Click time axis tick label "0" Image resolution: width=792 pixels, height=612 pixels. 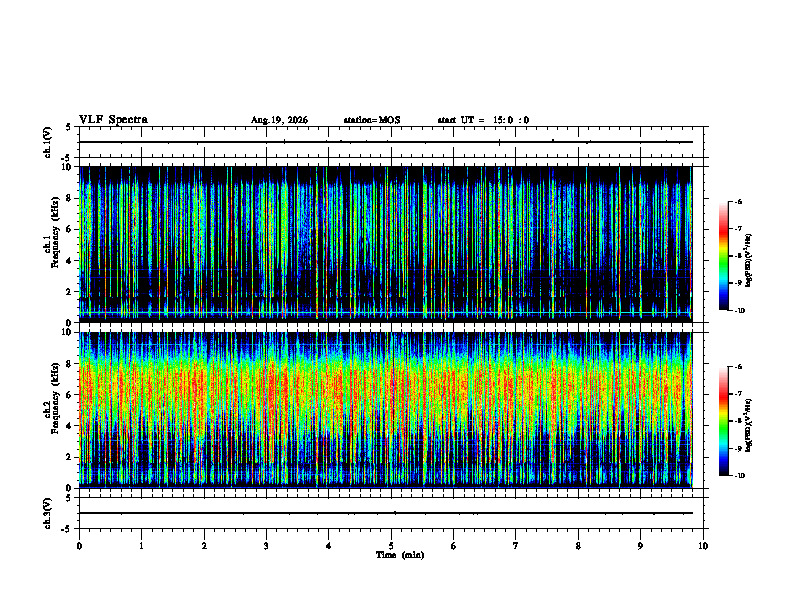(79, 546)
